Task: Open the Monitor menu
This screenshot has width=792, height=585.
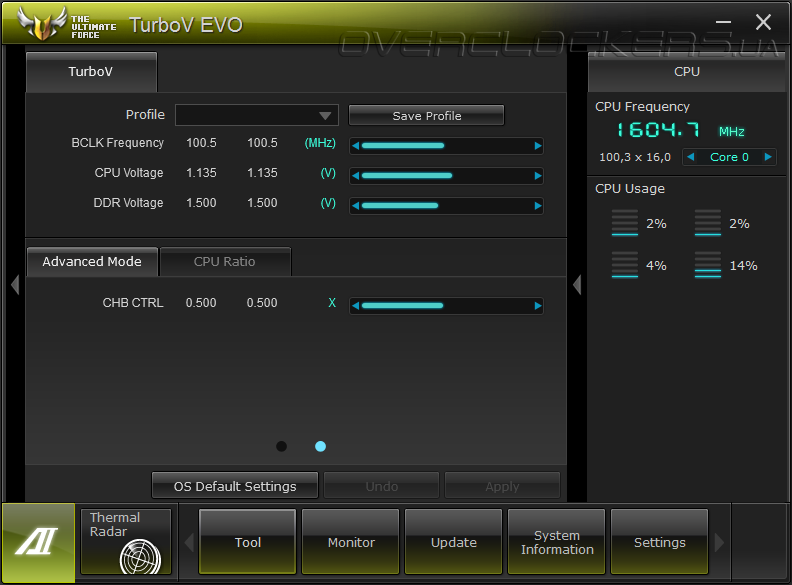Action: click(351, 542)
